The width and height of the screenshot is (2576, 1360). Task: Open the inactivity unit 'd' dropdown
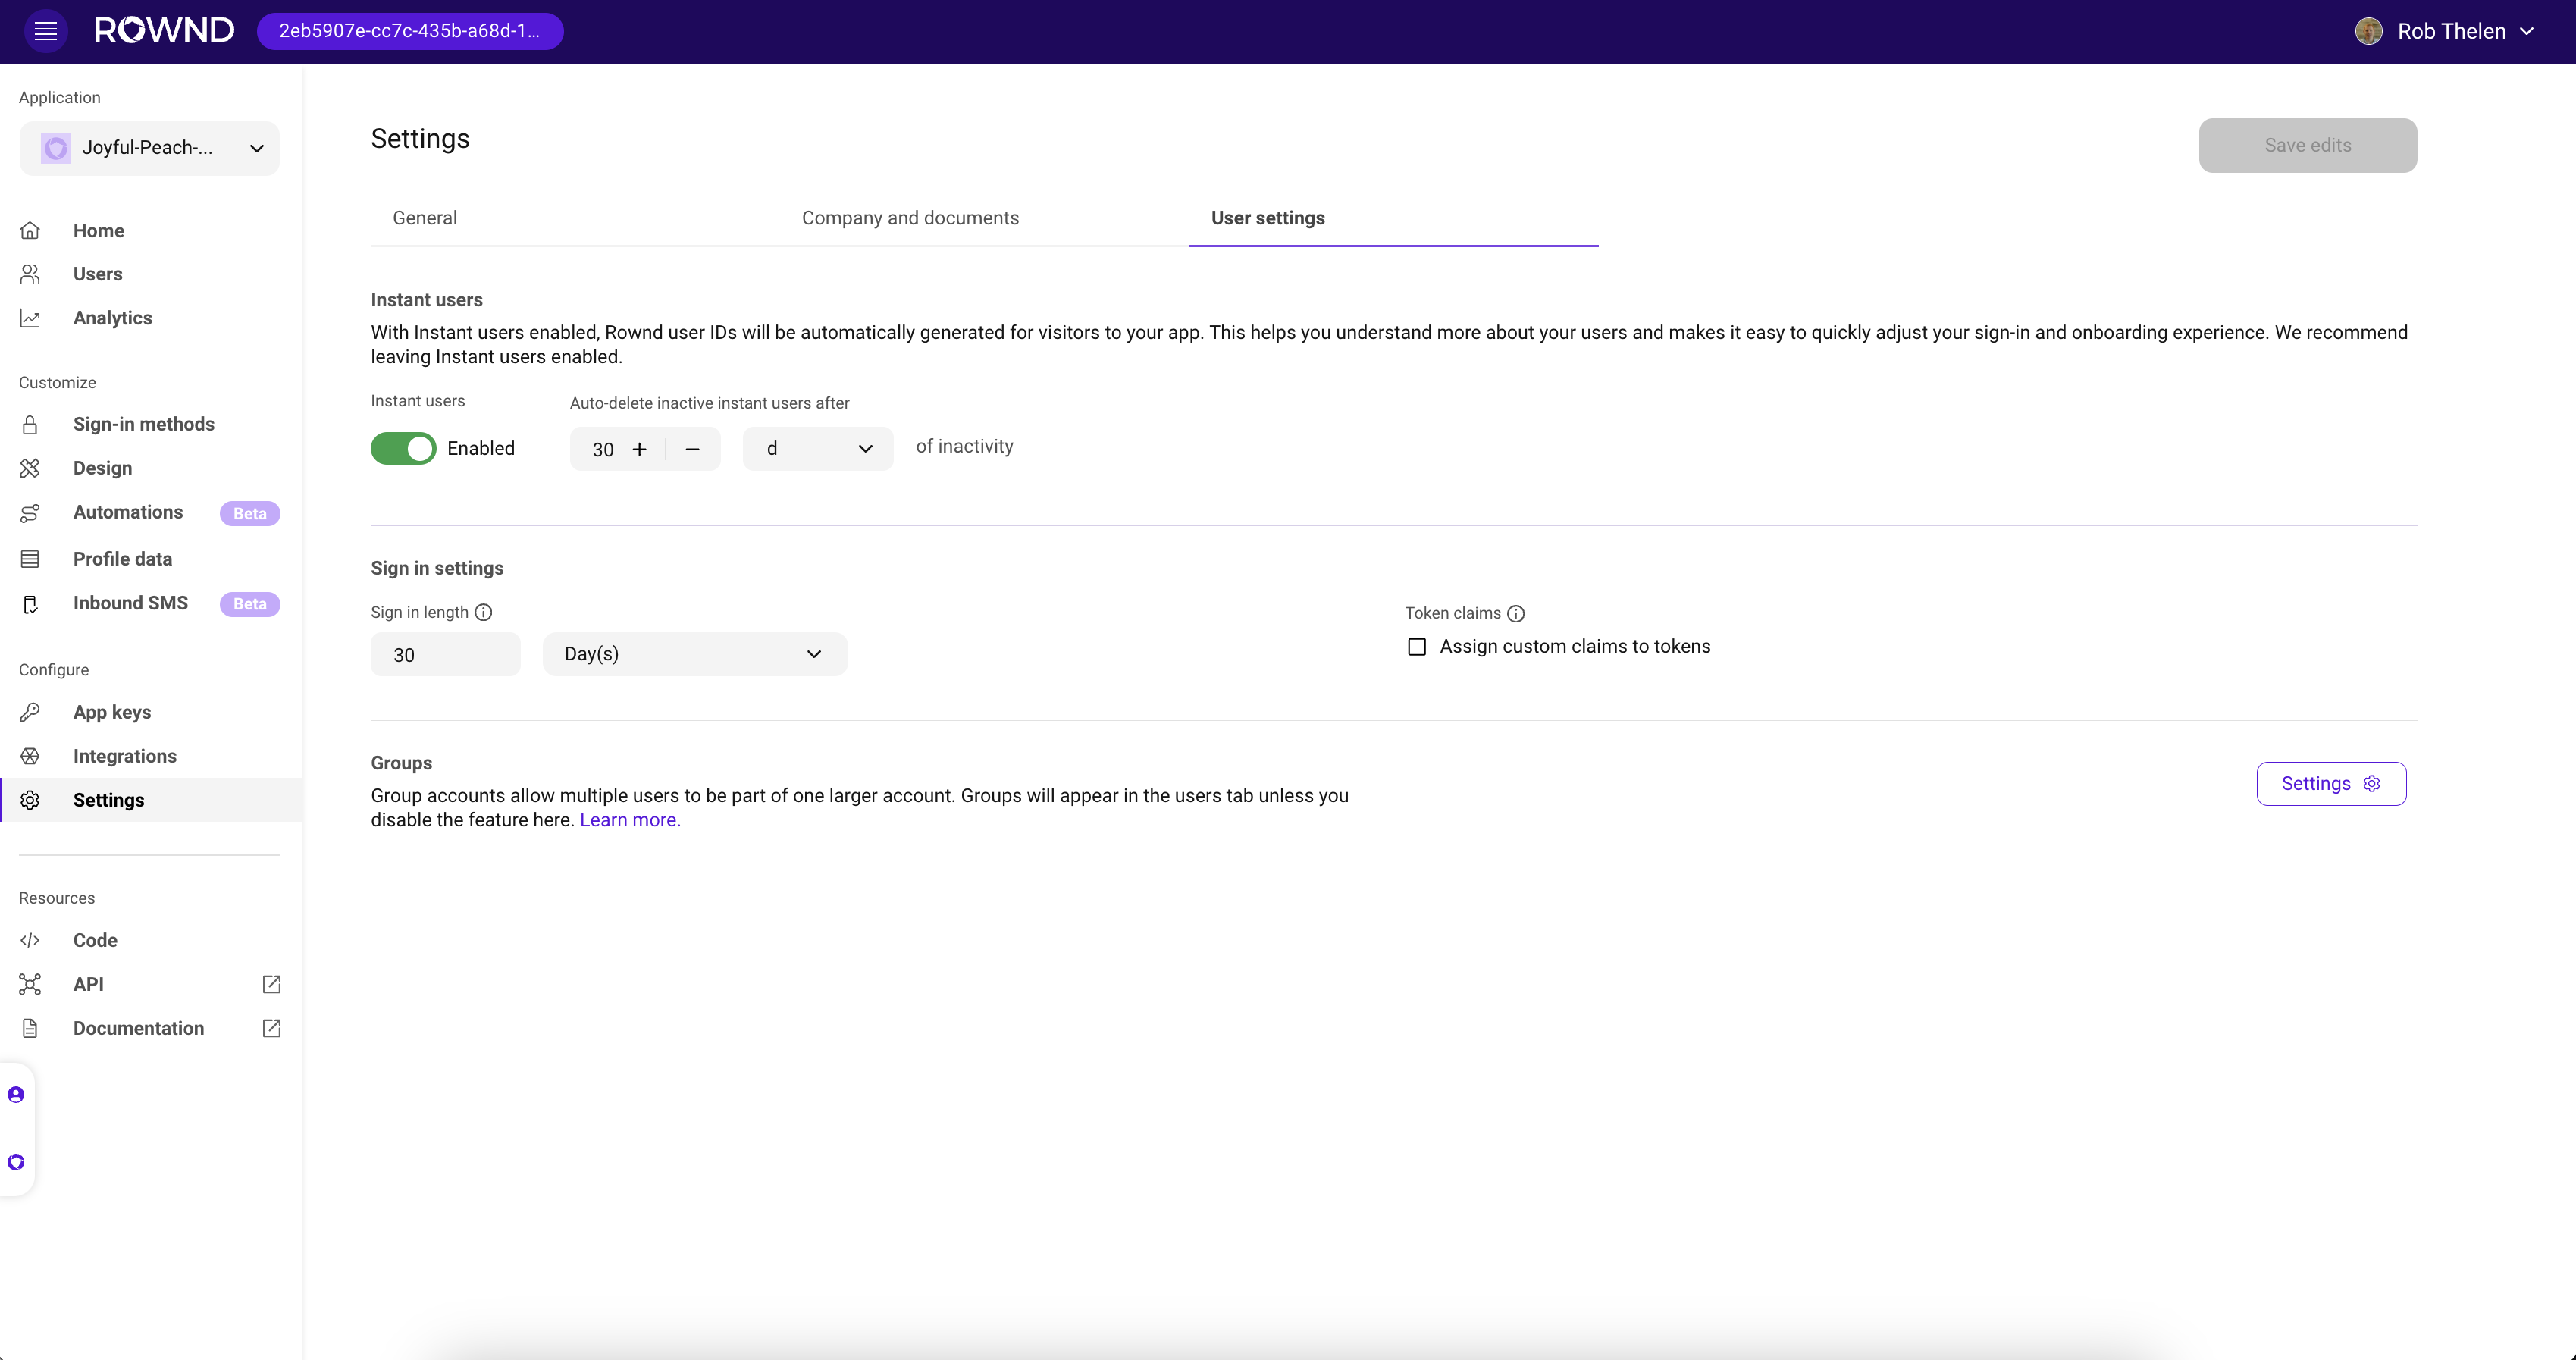[x=817, y=449]
